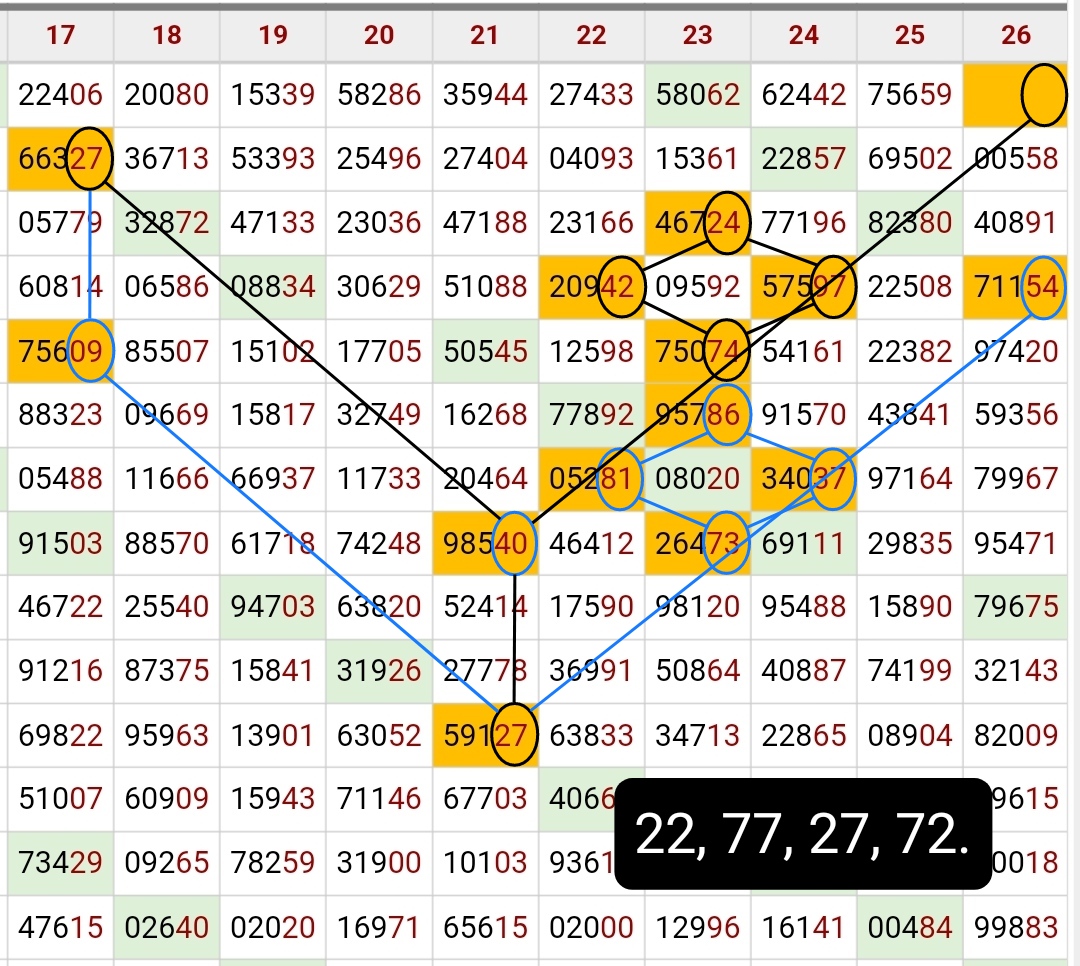The height and width of the screenshot is (966, 1080).
Task: Click the cell containing 23036
Action: click(x=379, y=223)
